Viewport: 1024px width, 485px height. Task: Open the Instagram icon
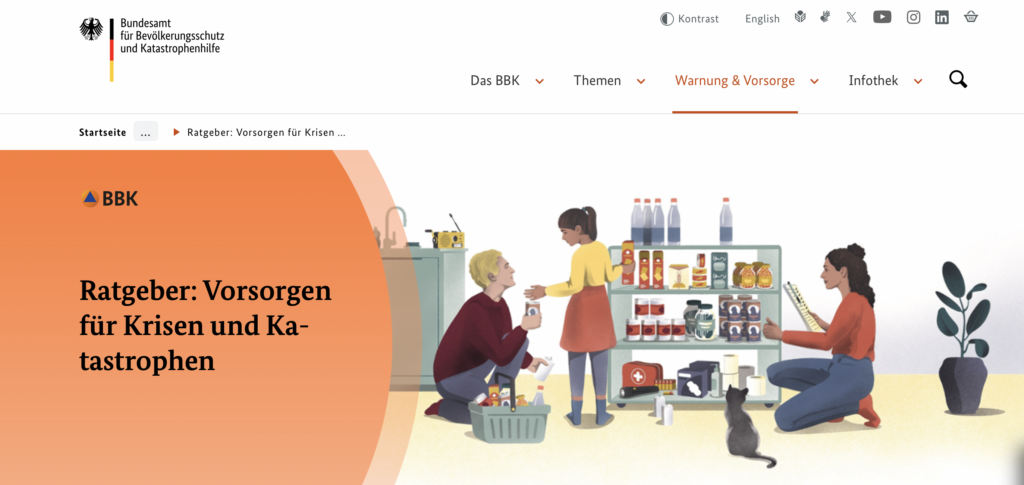point(914,18)
